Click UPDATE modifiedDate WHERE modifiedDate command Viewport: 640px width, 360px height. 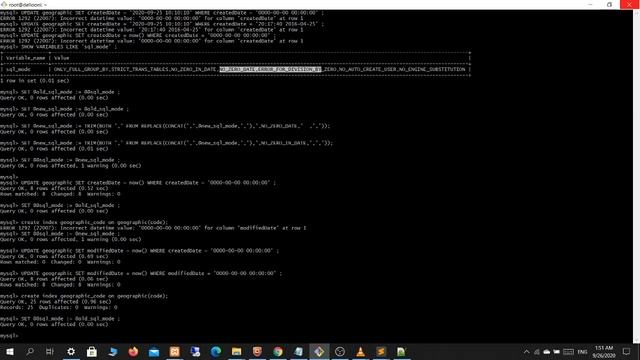(151, 273)
